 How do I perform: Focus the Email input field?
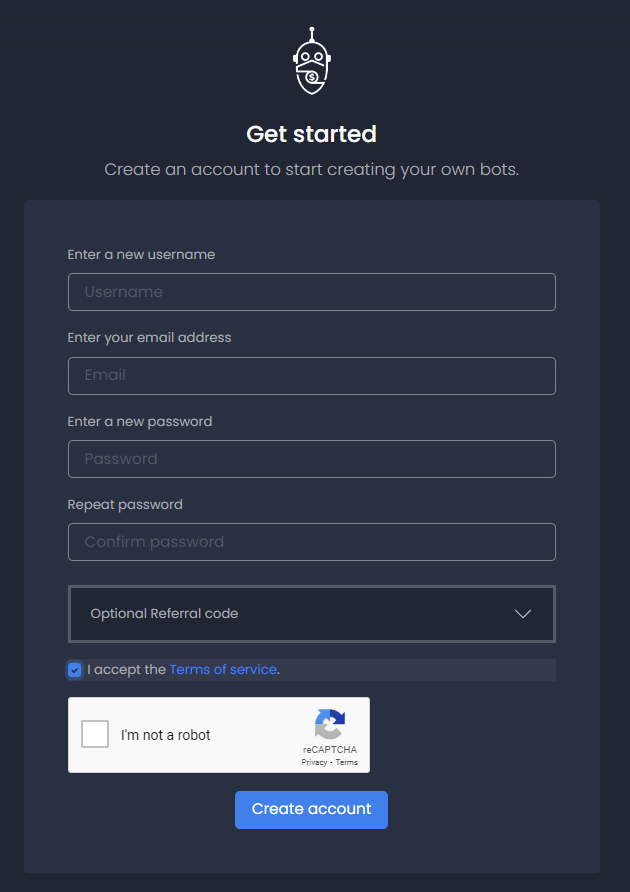click(312, 375)
